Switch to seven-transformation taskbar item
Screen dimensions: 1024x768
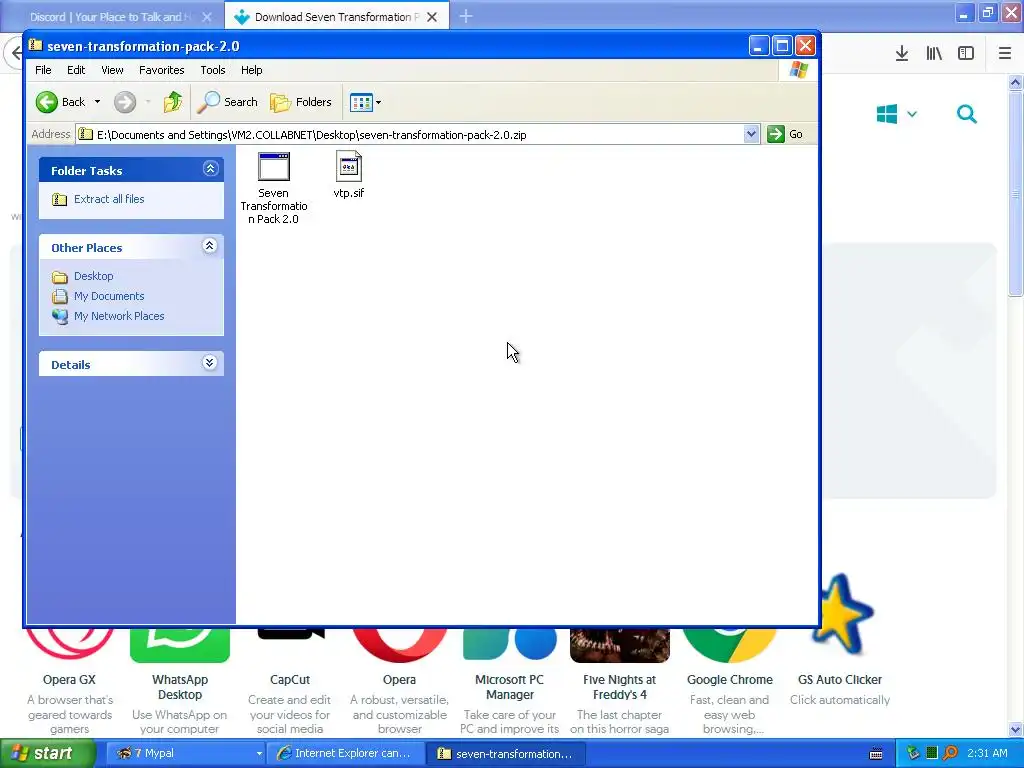(506, 753)
